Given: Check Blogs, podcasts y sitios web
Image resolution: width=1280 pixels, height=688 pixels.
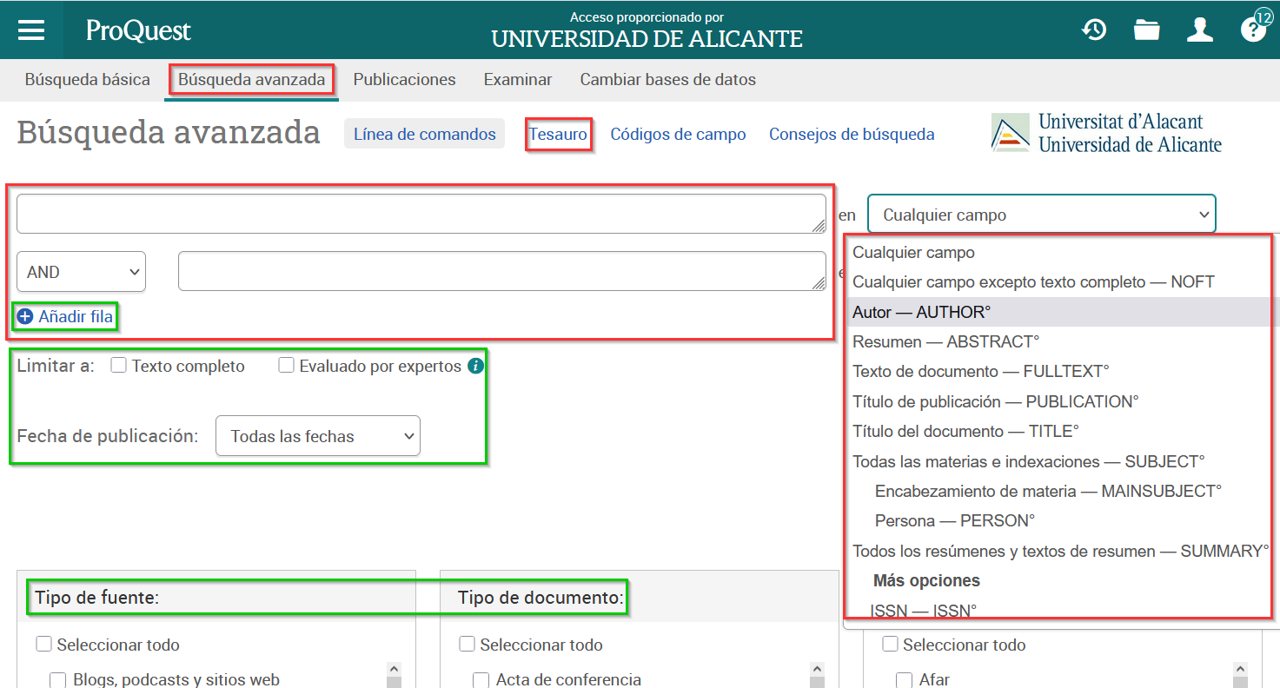Looking at the screenshot, I should pos(58,680).
